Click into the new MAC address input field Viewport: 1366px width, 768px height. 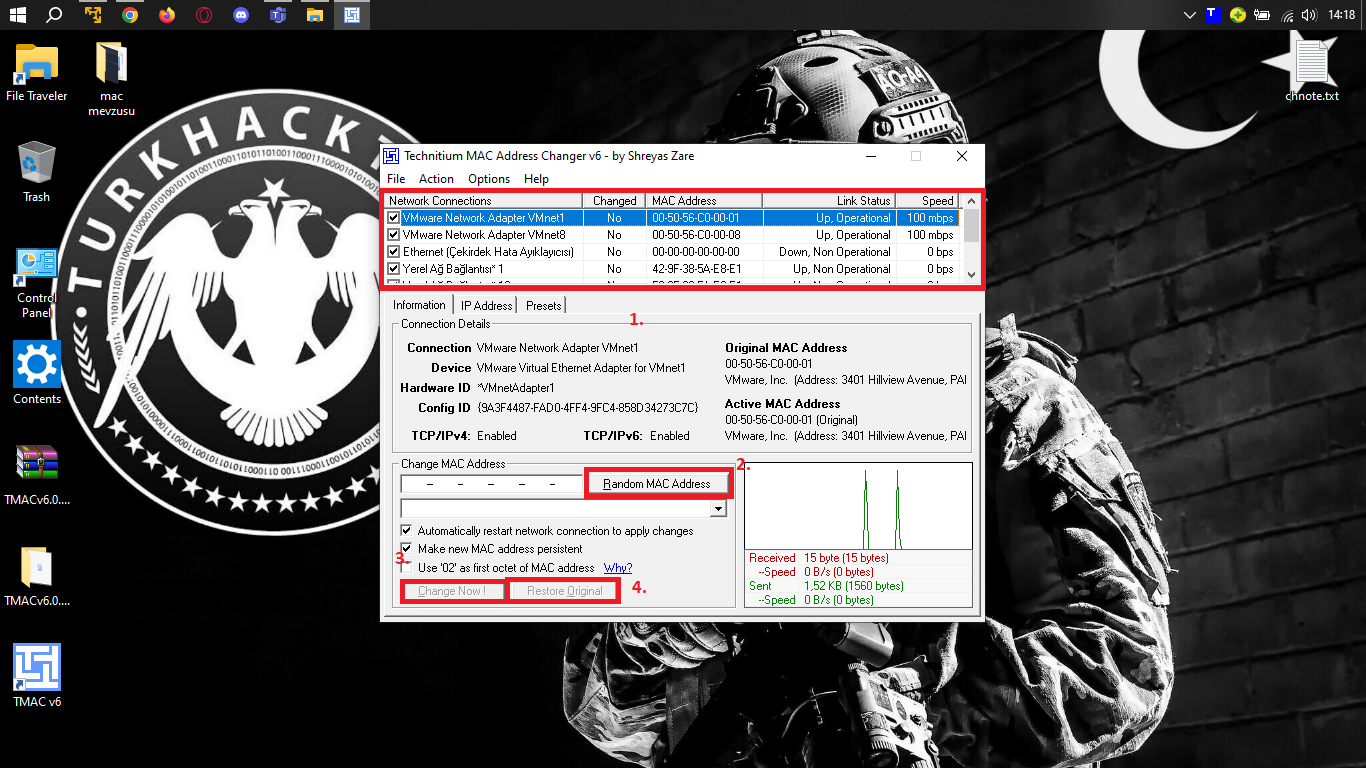tap(492, 484)
